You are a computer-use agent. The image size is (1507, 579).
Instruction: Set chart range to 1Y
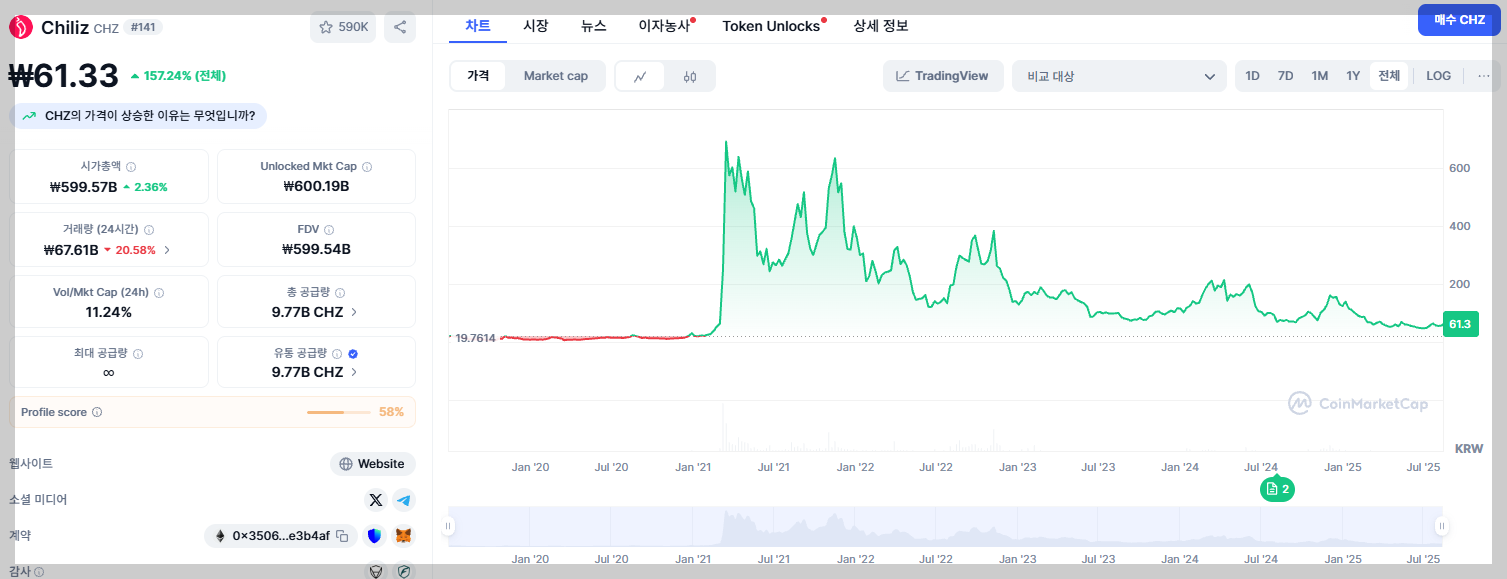pyautogui.click(x=1353, y=76)
